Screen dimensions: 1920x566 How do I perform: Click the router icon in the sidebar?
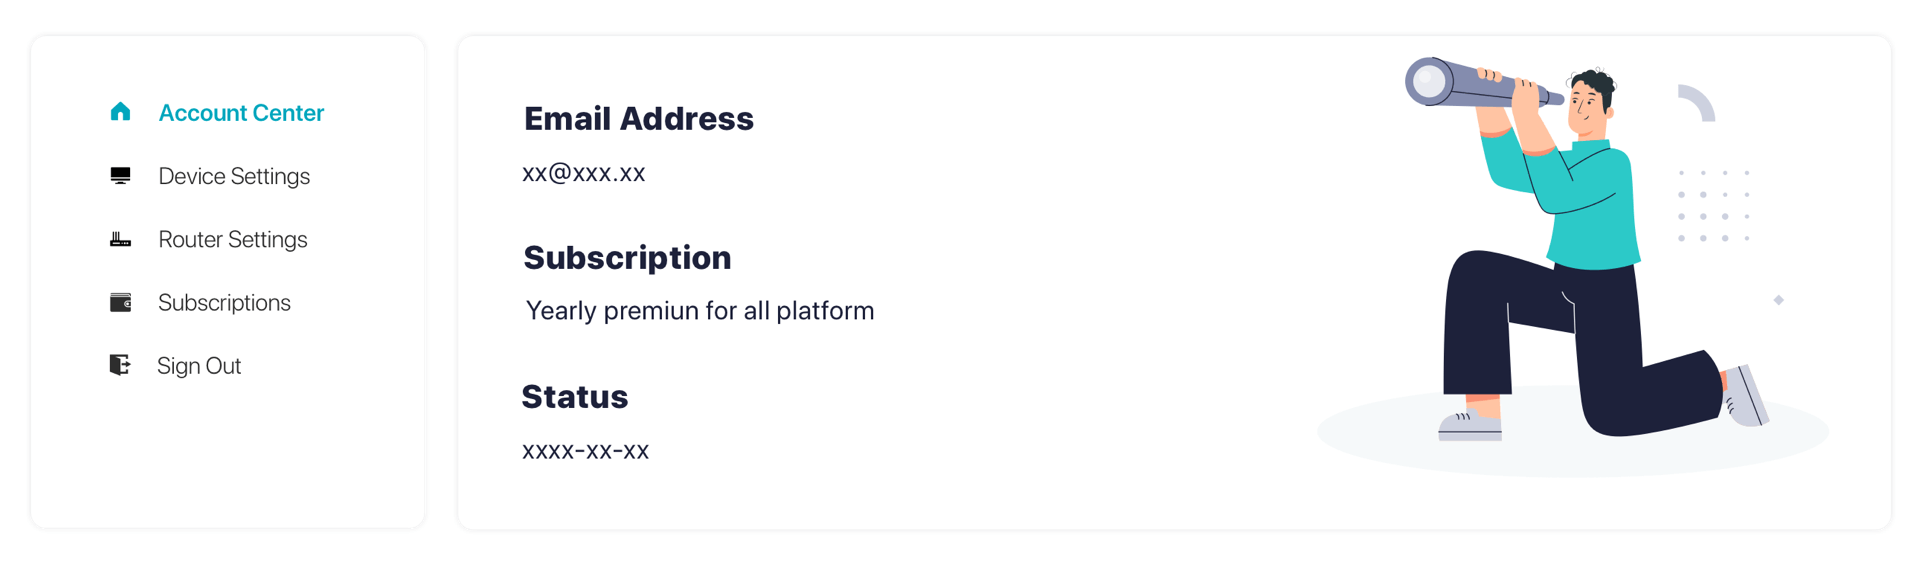[x=120, y=240]
